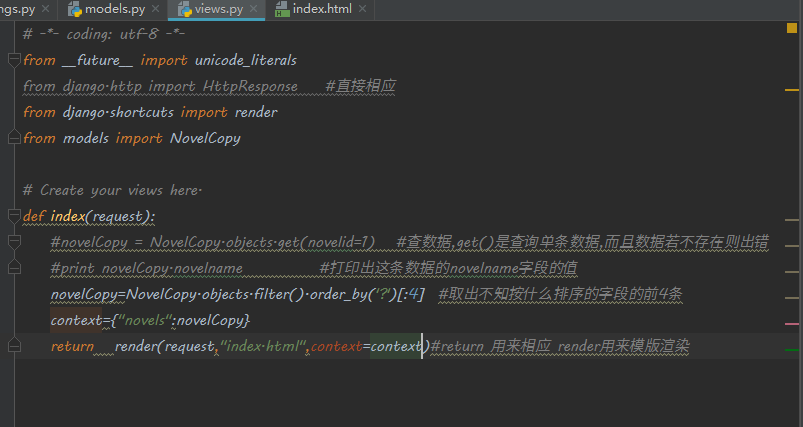
Task: Click the fold end marker on return line
Action: [x=13, y=346]
